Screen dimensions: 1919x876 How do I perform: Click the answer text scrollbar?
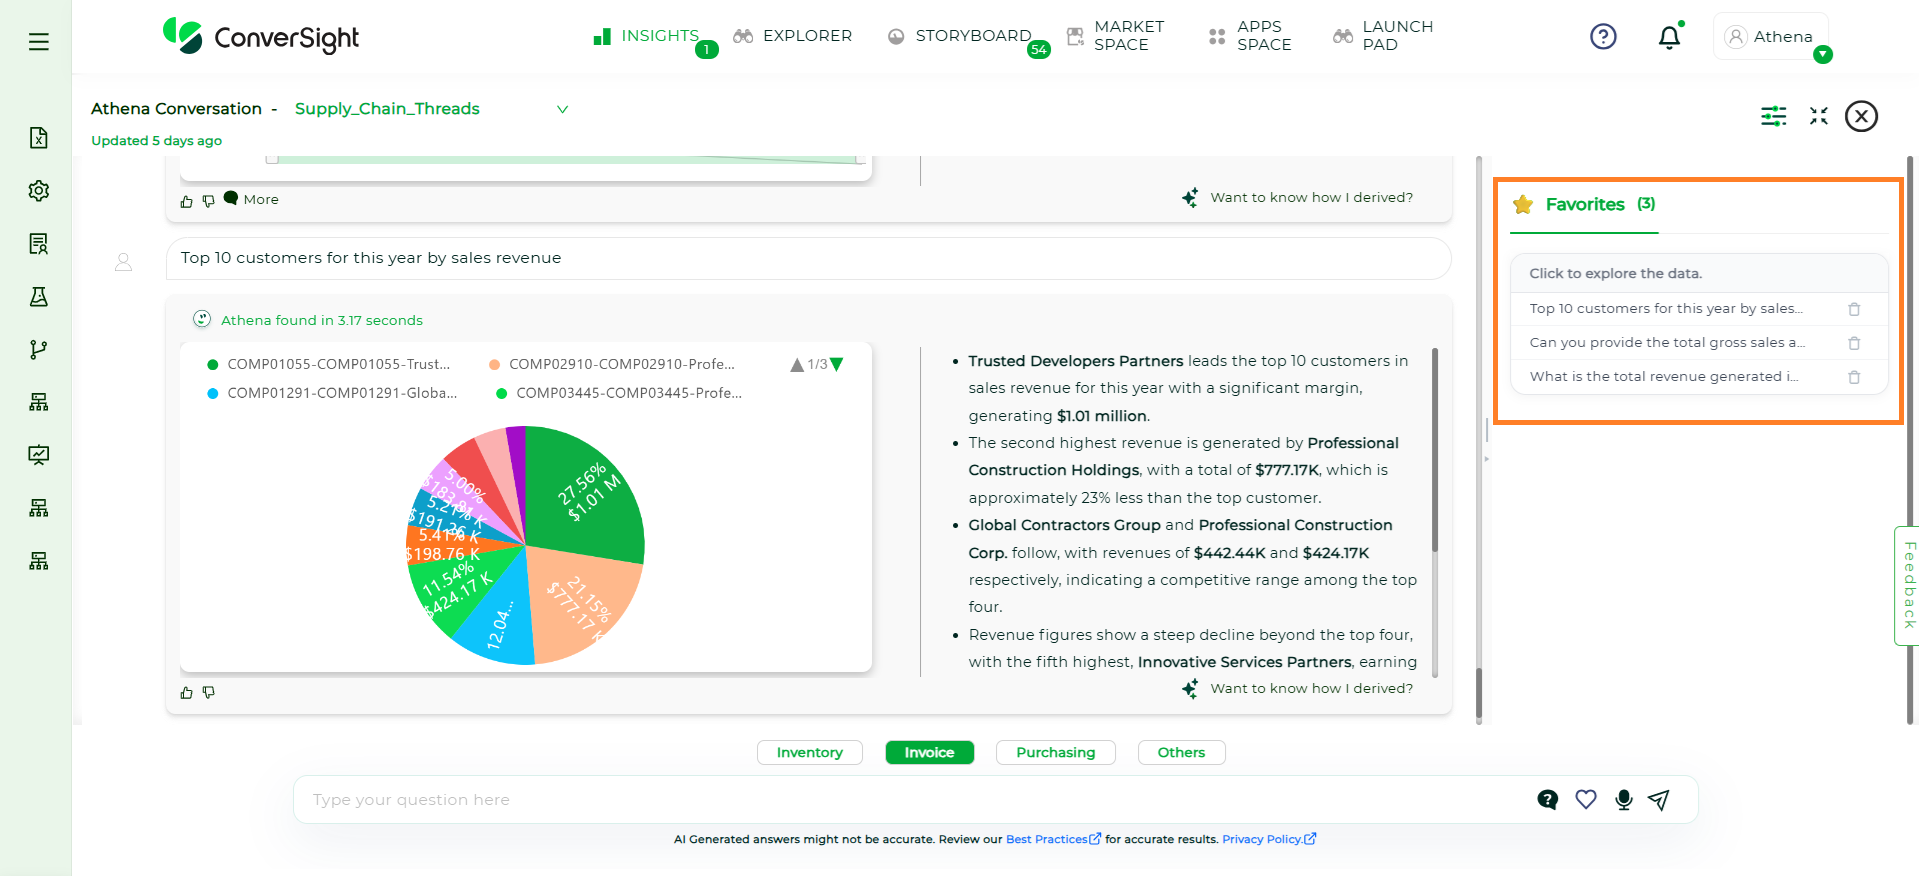tap(1435, 450)
